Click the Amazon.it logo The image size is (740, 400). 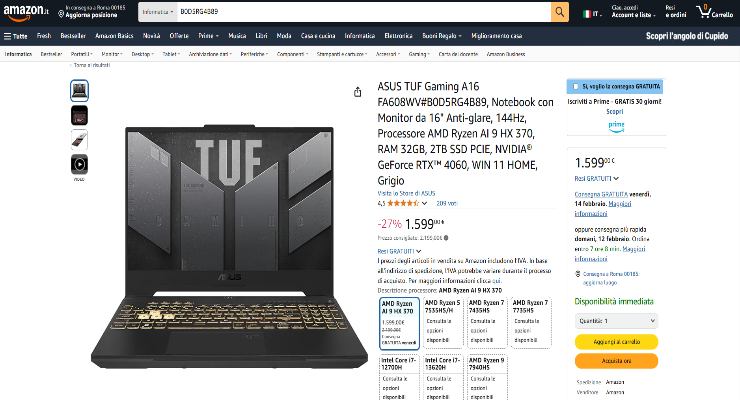(x=25, y=12)
